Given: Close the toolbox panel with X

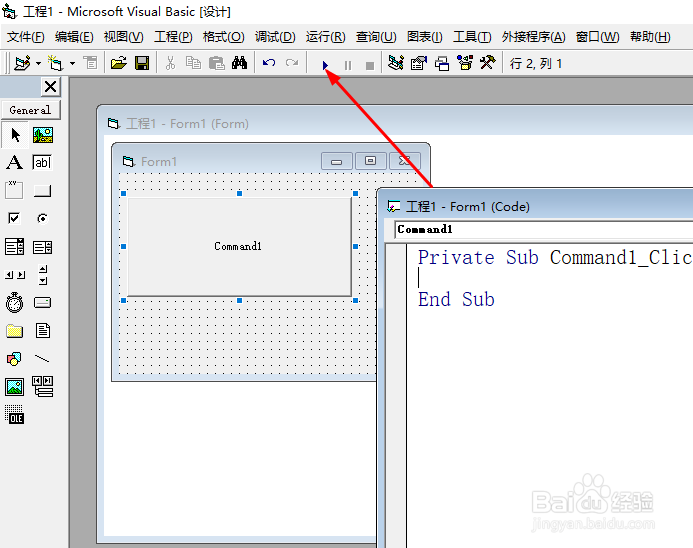Looking at the screenshot, I should pos(51,87).
